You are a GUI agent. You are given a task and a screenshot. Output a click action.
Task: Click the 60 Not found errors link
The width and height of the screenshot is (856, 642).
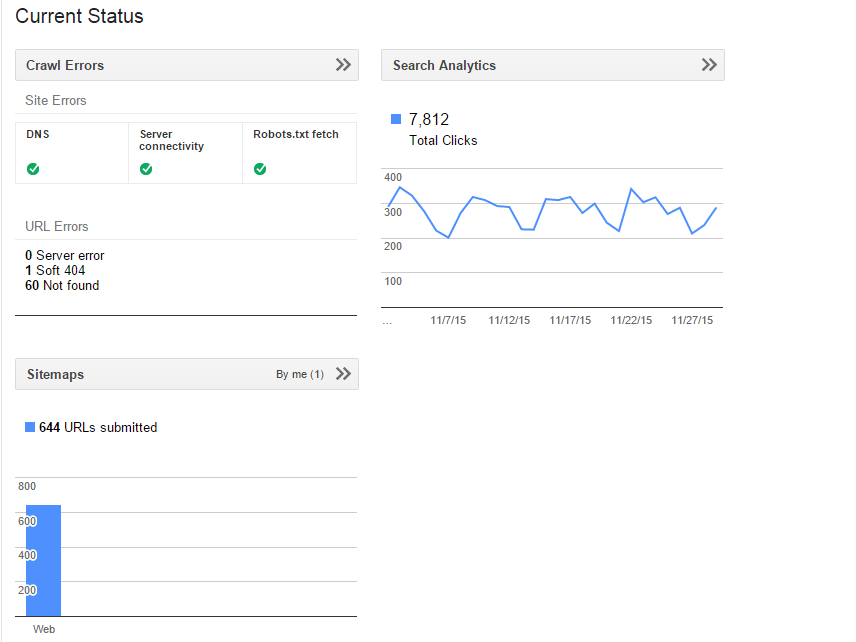point(62,285)
